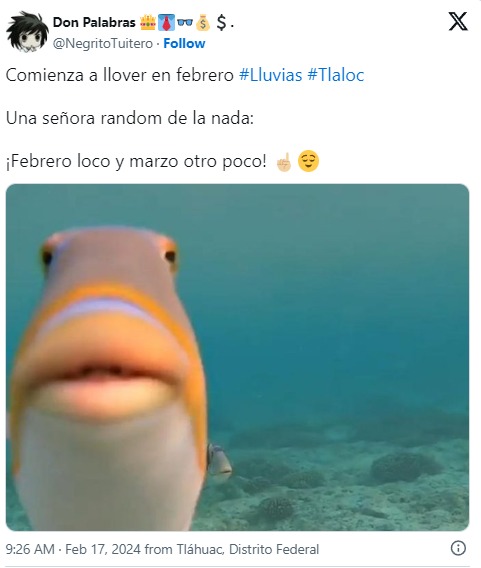
Task: Follow the @NegritoTuitero account
Action: click(x=184, y=43)
